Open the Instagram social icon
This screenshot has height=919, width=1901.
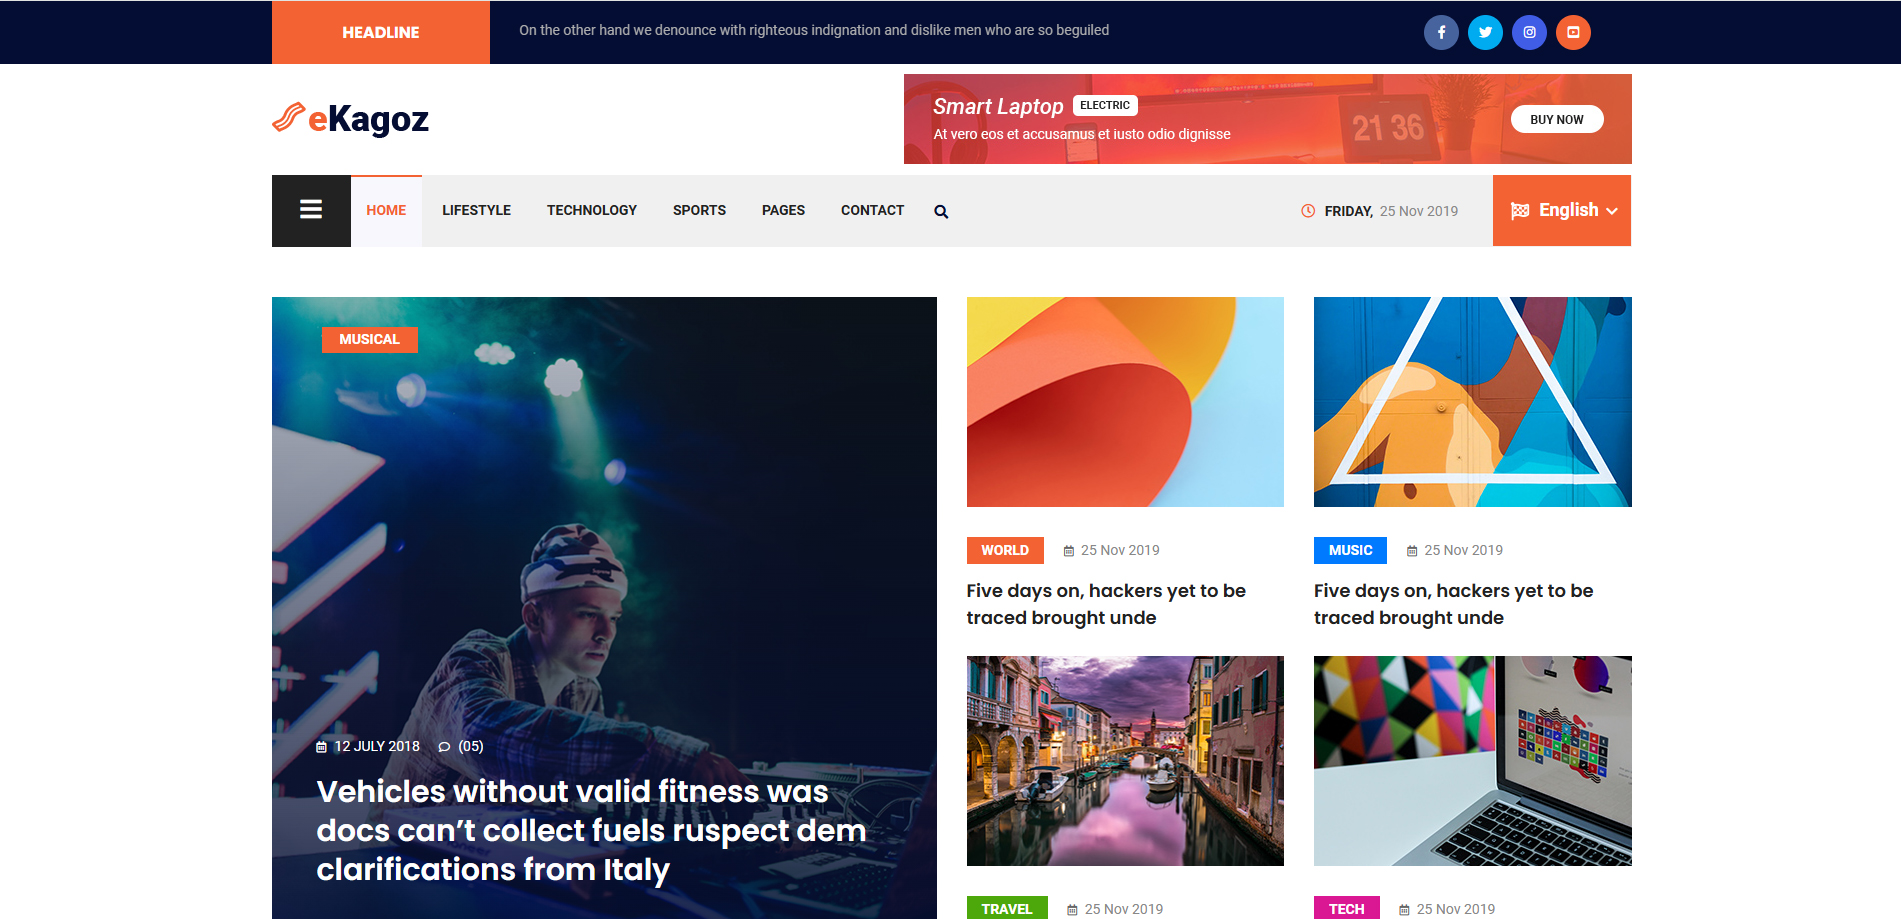coord(1529,32)
